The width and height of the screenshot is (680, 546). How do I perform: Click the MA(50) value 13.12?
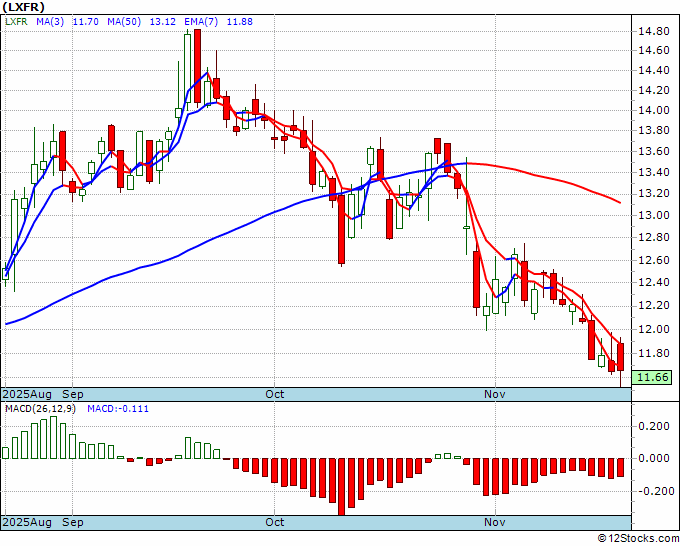pos(162,22)
